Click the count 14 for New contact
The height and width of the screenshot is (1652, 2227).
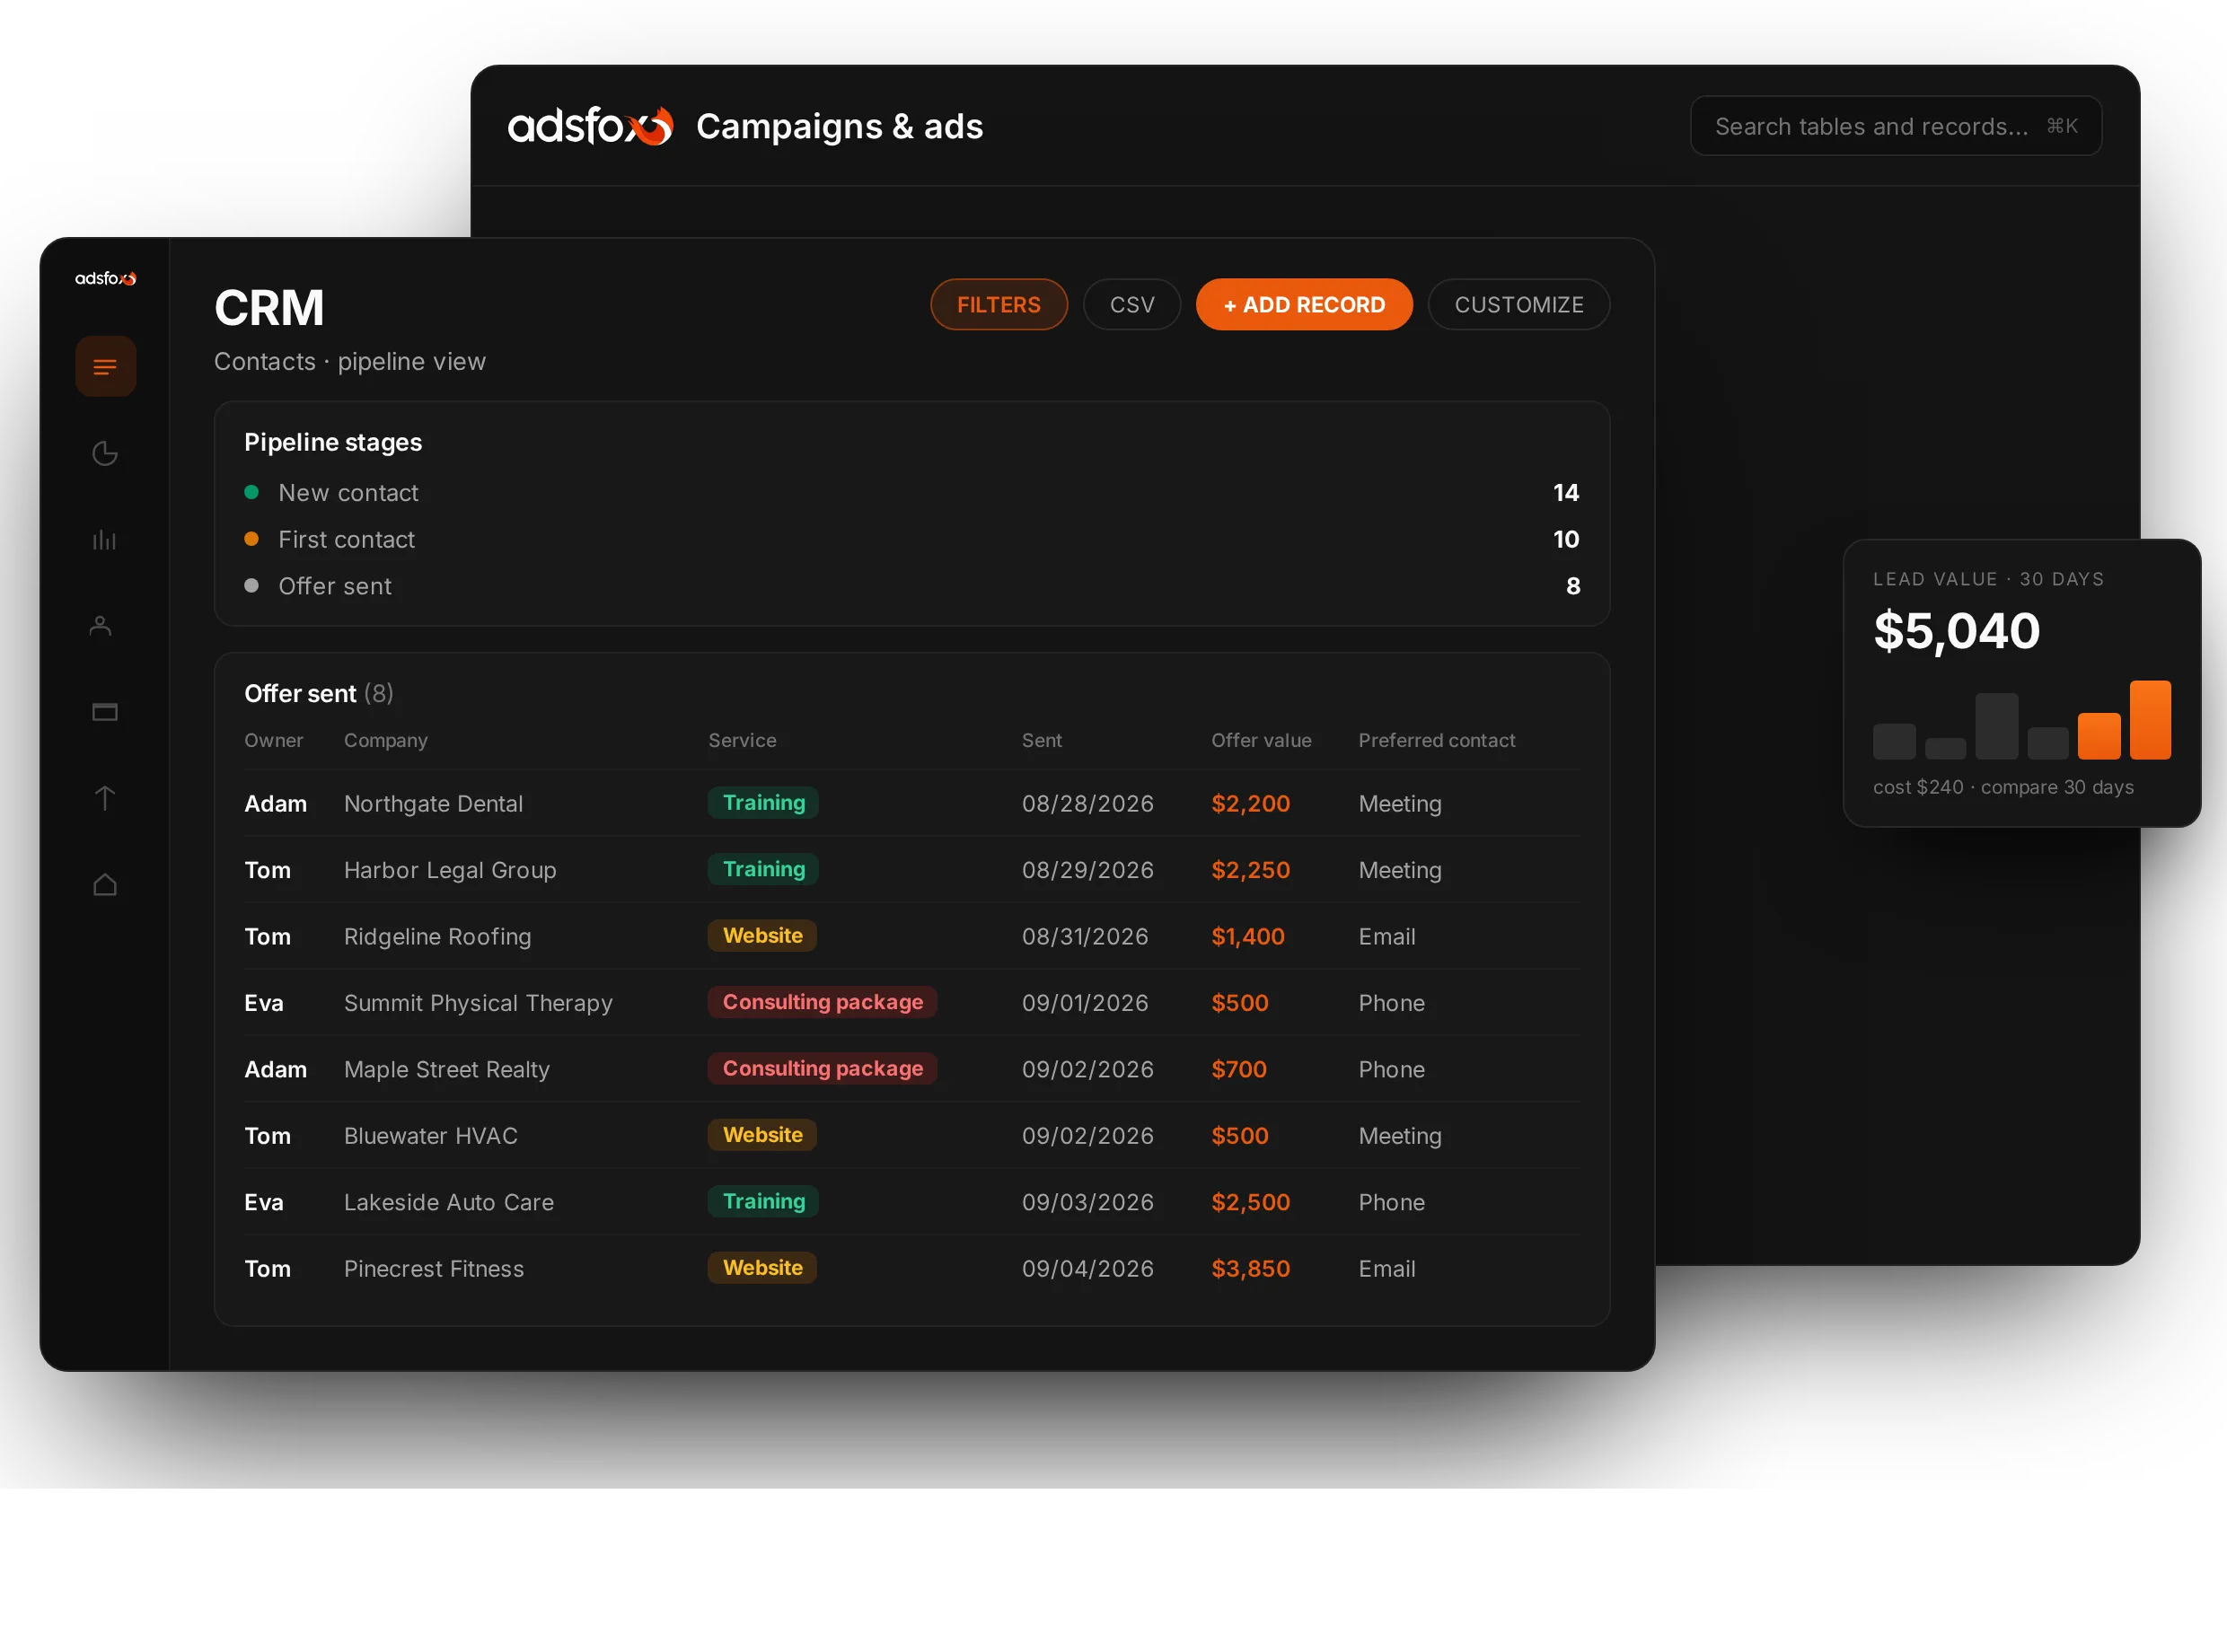click(x=1565, y=493)
